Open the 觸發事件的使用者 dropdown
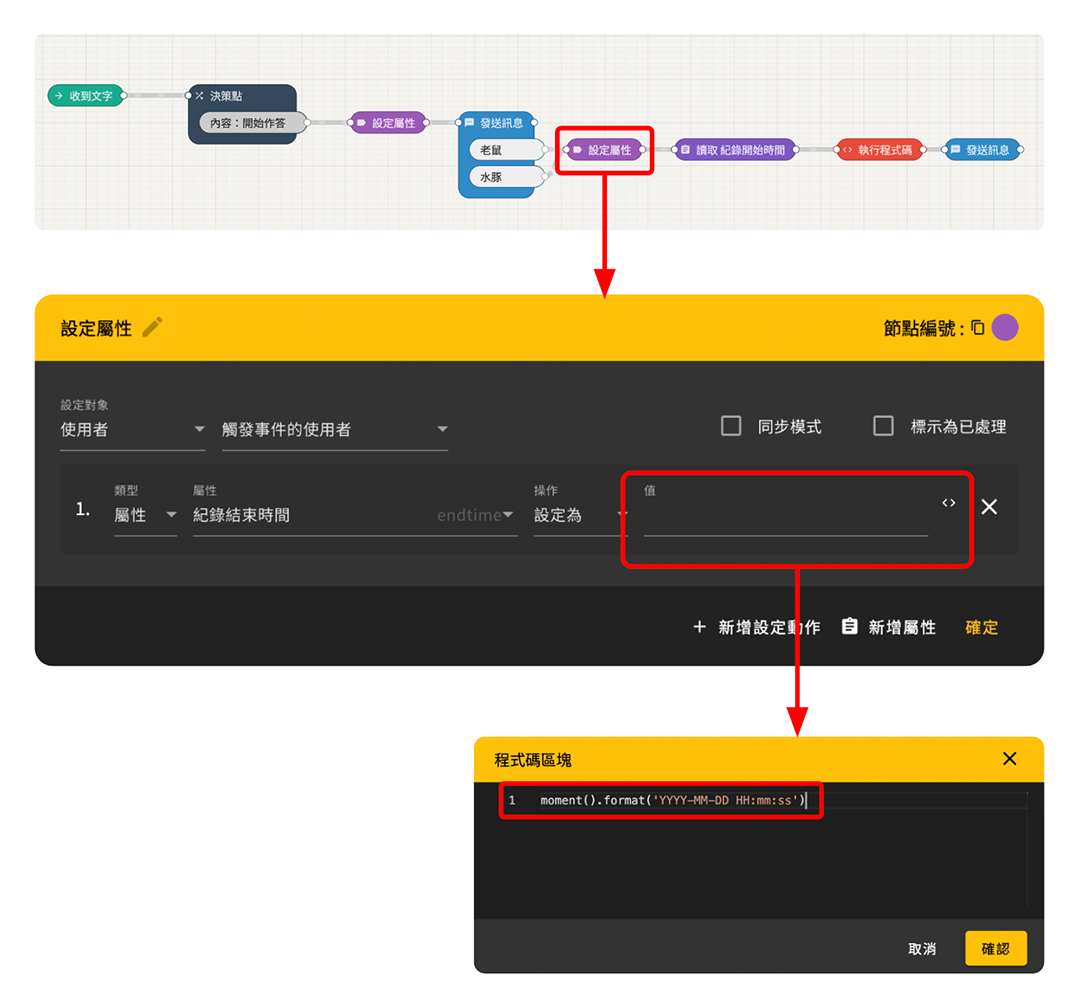Image resolution: width=1080 pixels, height=997 pixels. [x=335, y=430]
